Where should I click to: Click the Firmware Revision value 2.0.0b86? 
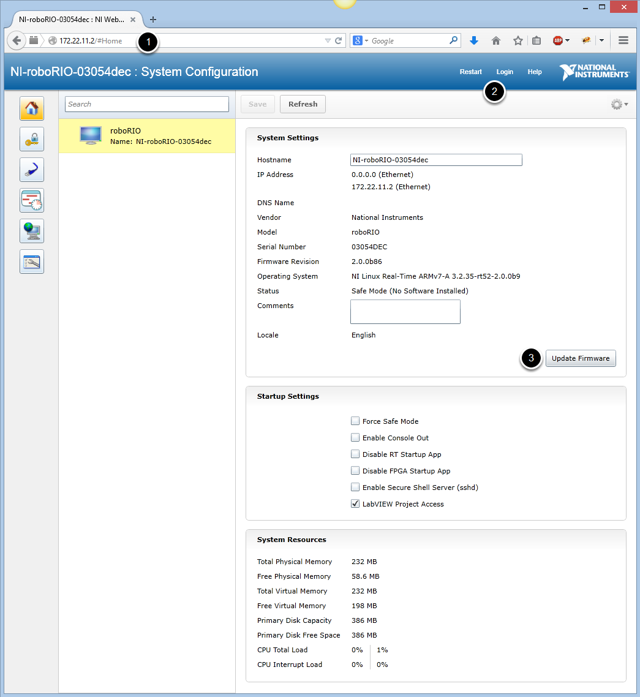tap(367, 261)
